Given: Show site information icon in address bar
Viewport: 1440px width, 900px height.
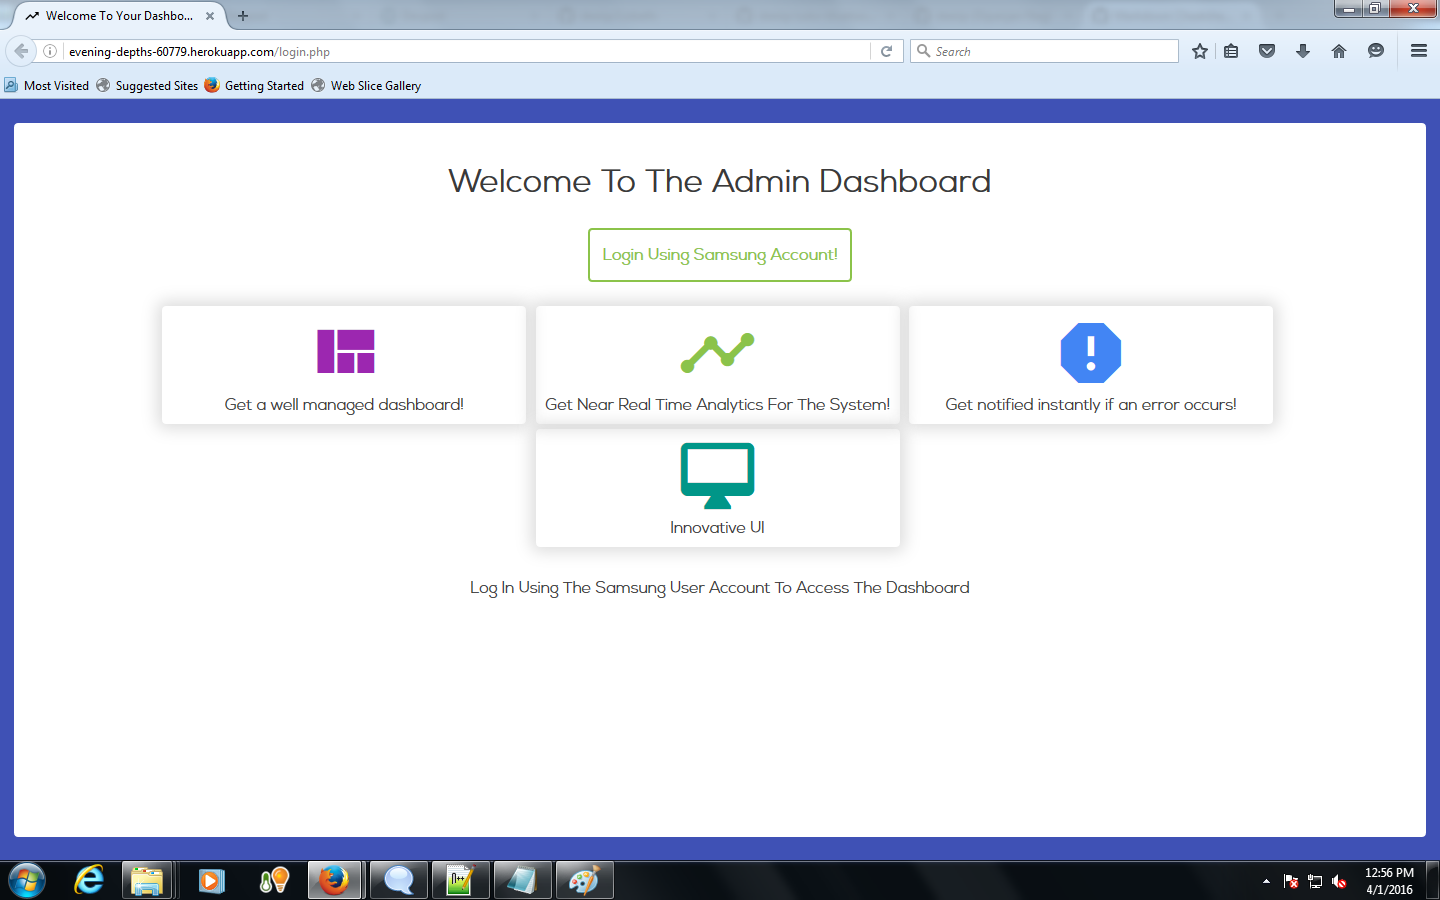Looking at the screenshot, I should (x=50, y=51).
